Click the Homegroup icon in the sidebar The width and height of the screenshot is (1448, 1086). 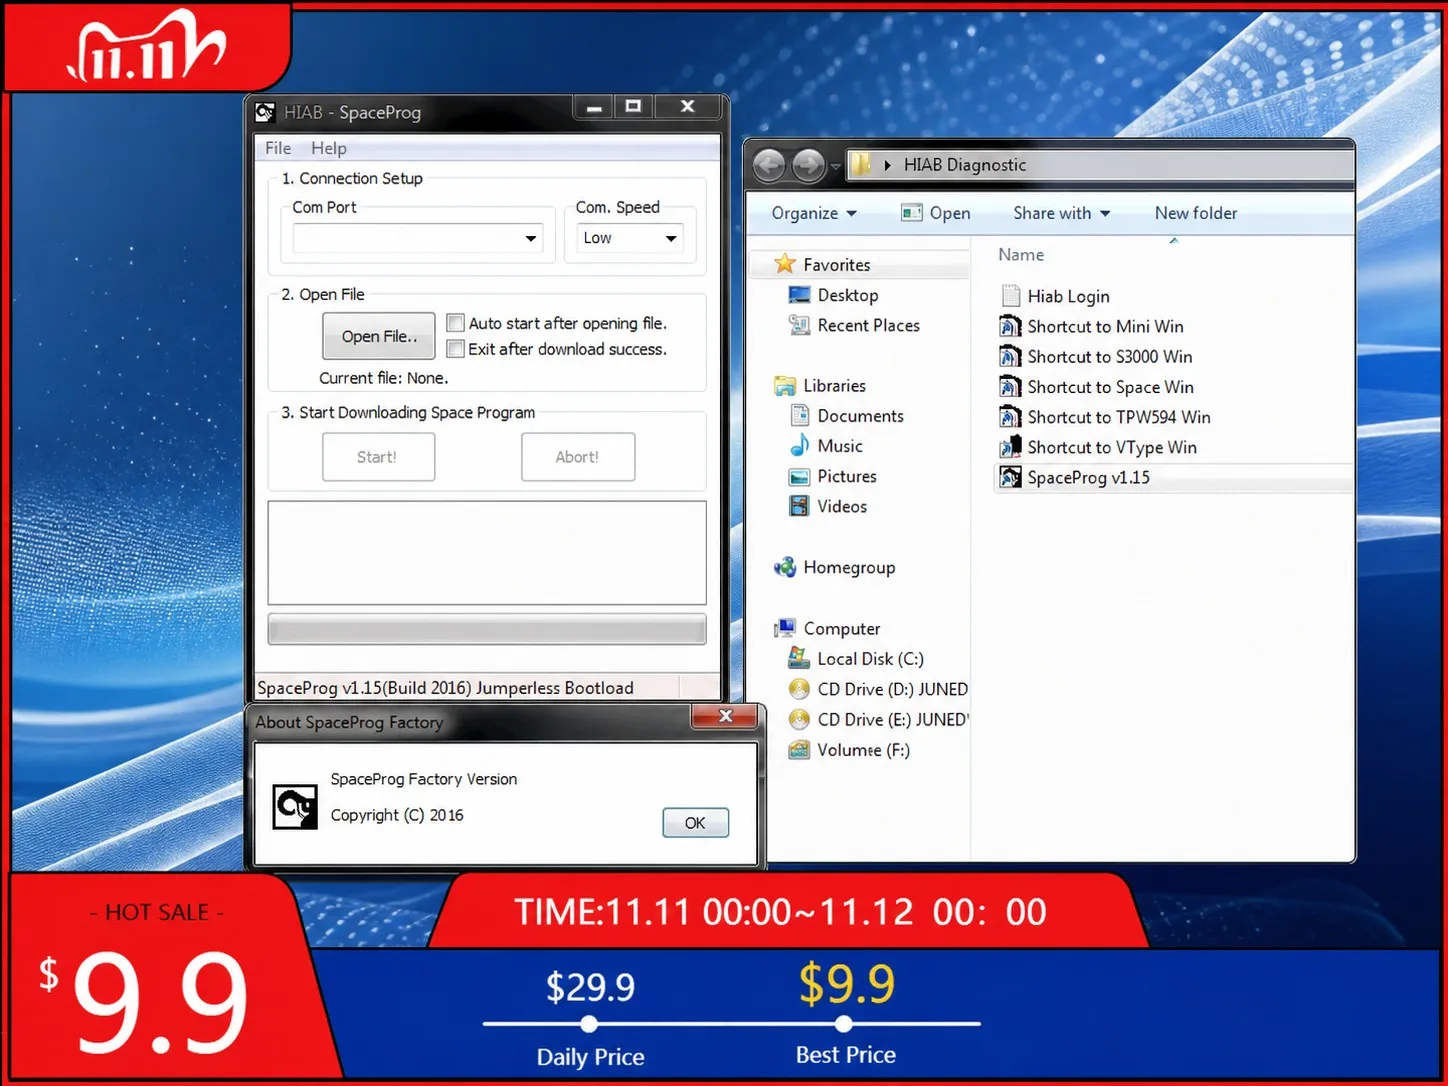[x=785, y=567]
